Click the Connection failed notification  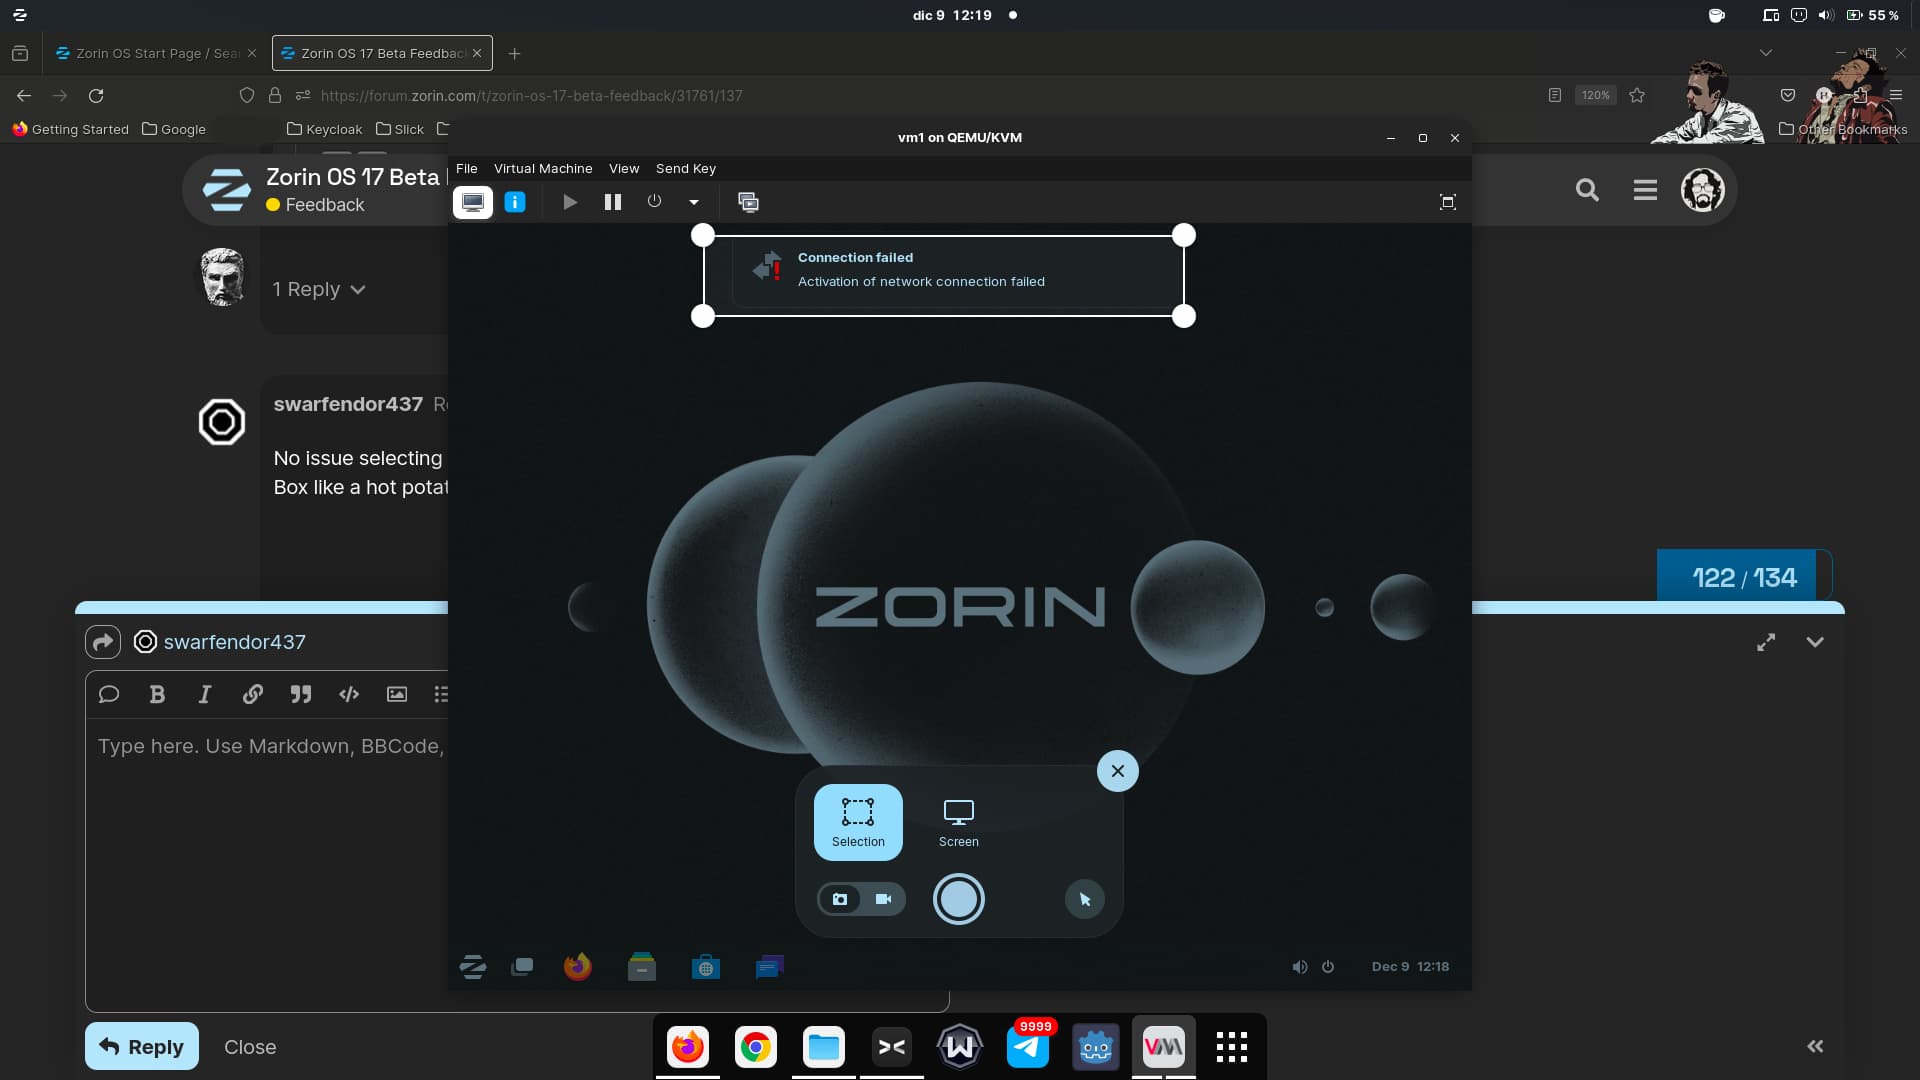[x=957, y=270]
